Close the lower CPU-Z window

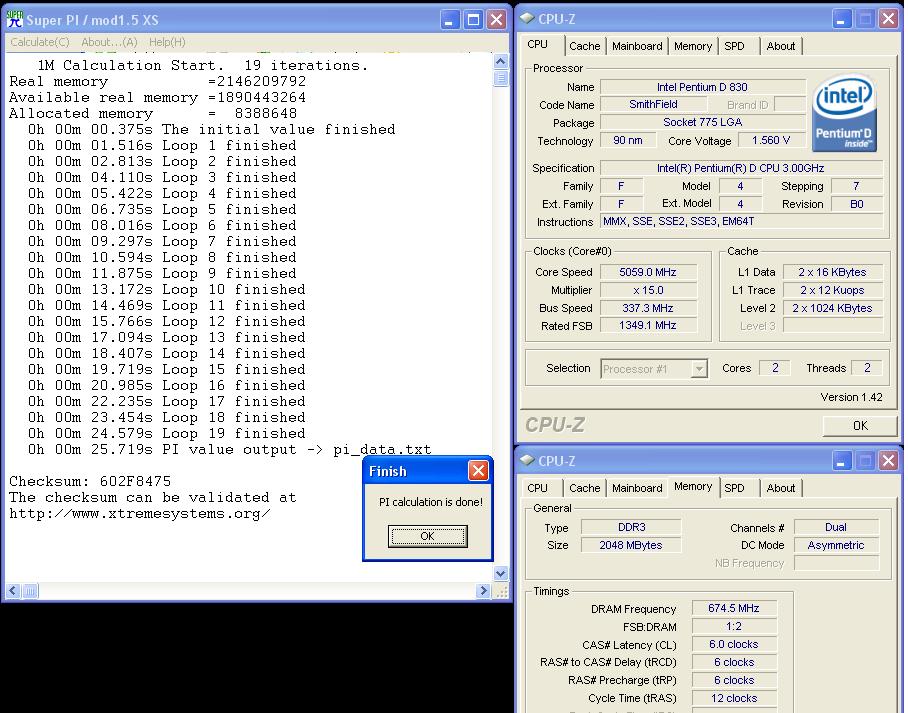(888, 461)
